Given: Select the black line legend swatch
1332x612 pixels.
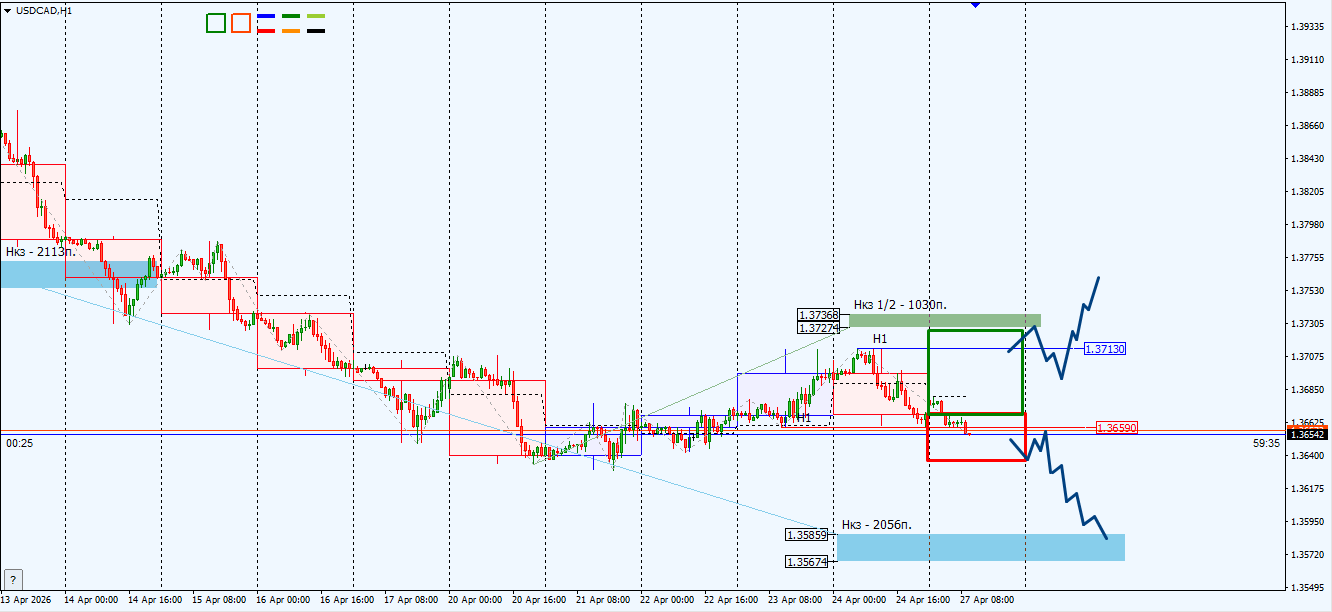Looking at the screenshot, I should 316,31.
